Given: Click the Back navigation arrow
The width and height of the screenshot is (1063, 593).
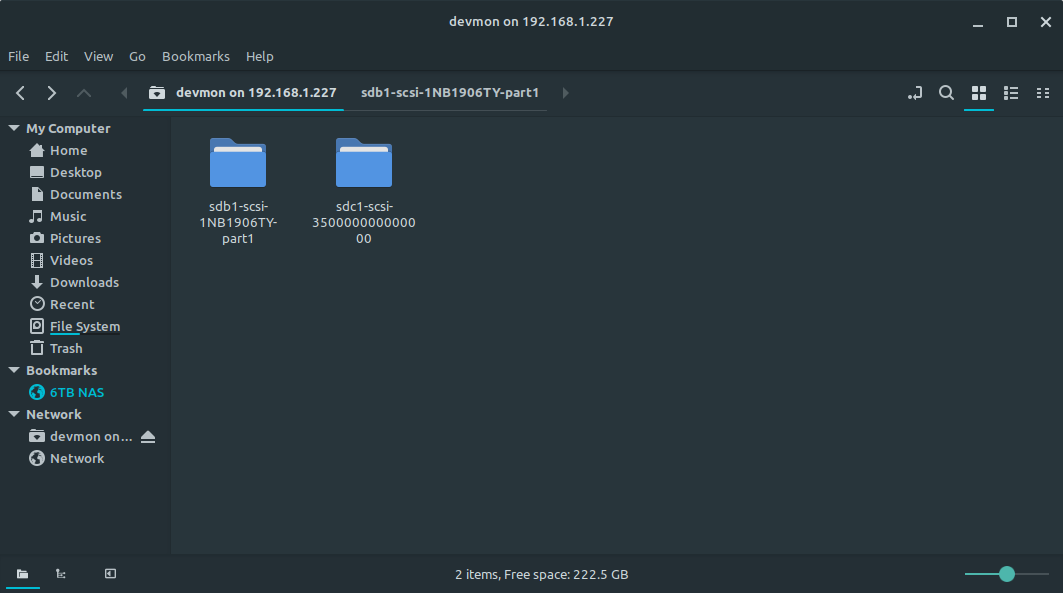Looking at the screenshot, I should (x=20, y=93).
